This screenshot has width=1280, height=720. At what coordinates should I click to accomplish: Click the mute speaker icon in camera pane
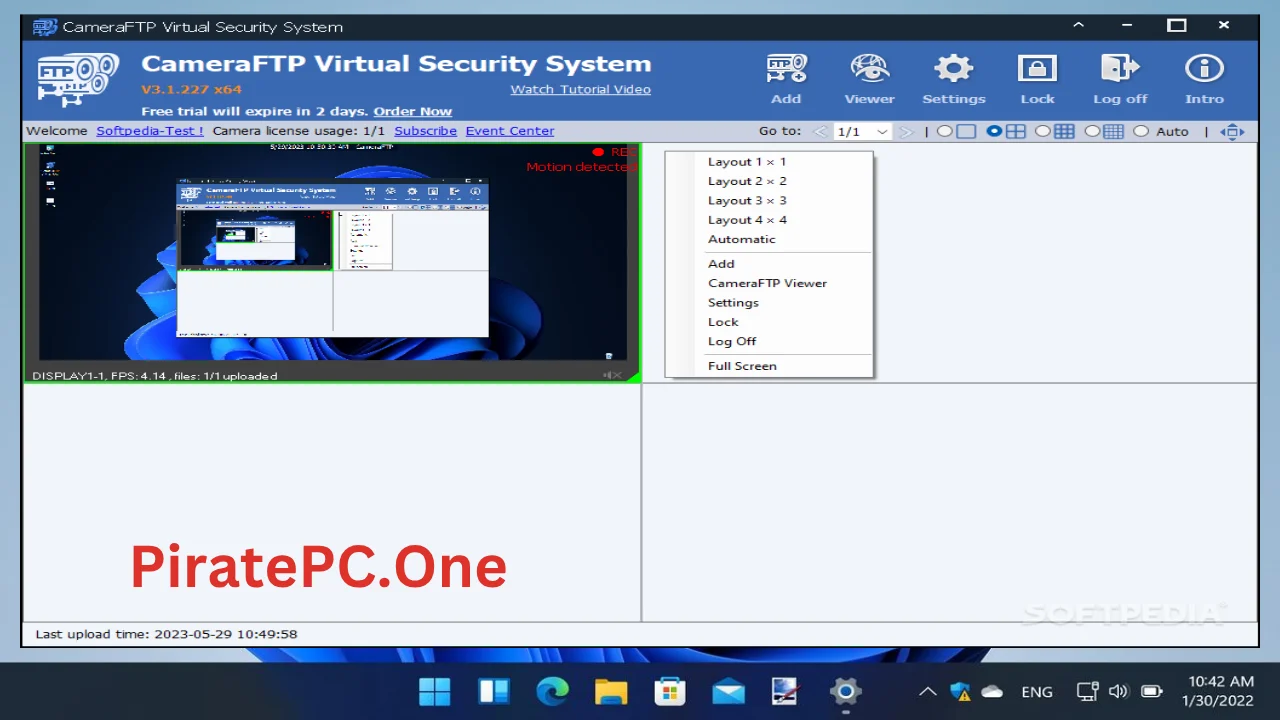pos(610,375)
